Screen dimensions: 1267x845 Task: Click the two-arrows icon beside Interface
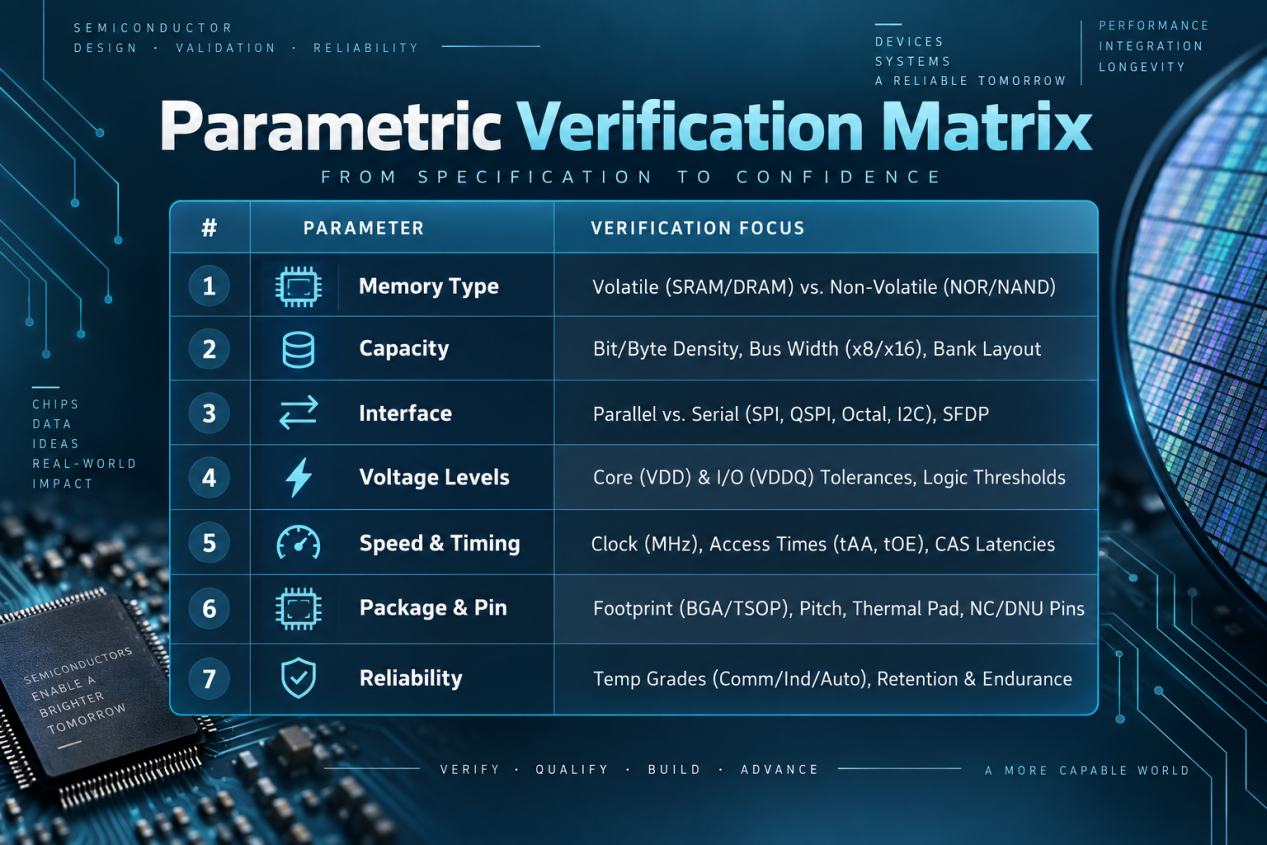[298, 413]
